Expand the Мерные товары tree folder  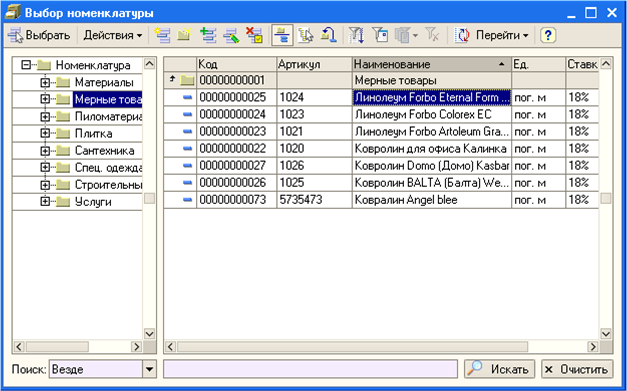[x=45, y=99]
